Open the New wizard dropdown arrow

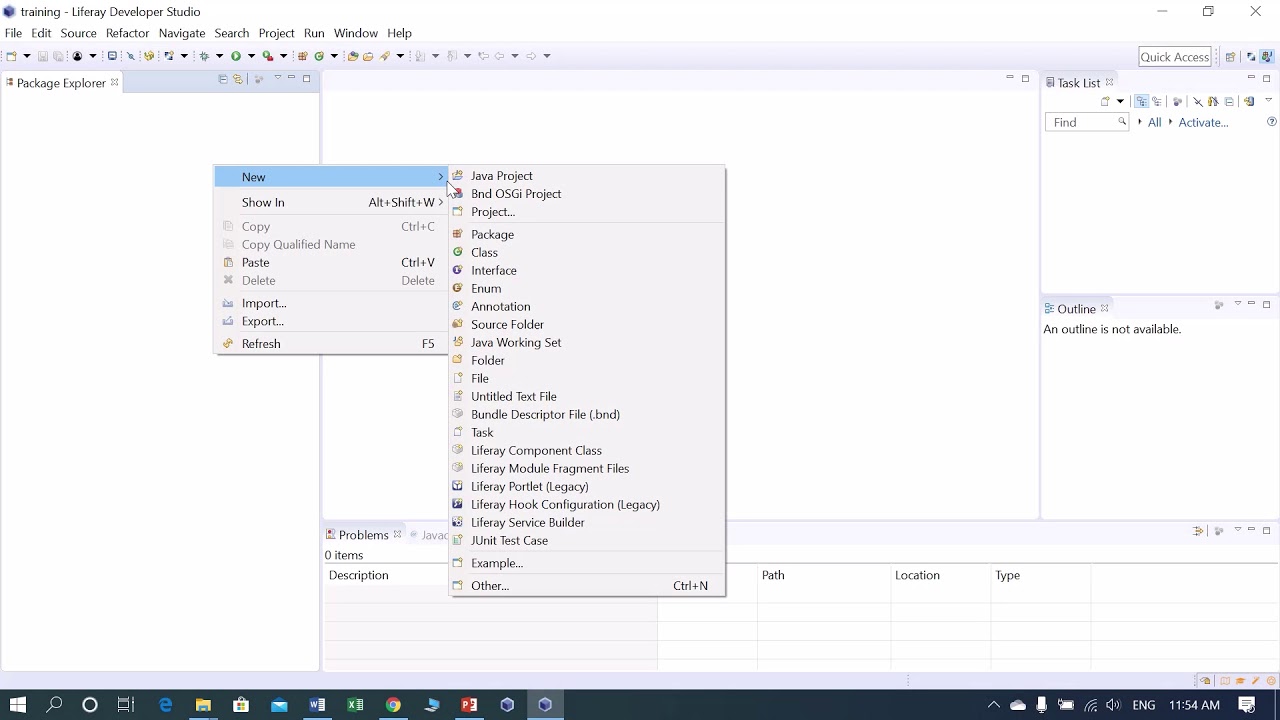coord(27,56)
